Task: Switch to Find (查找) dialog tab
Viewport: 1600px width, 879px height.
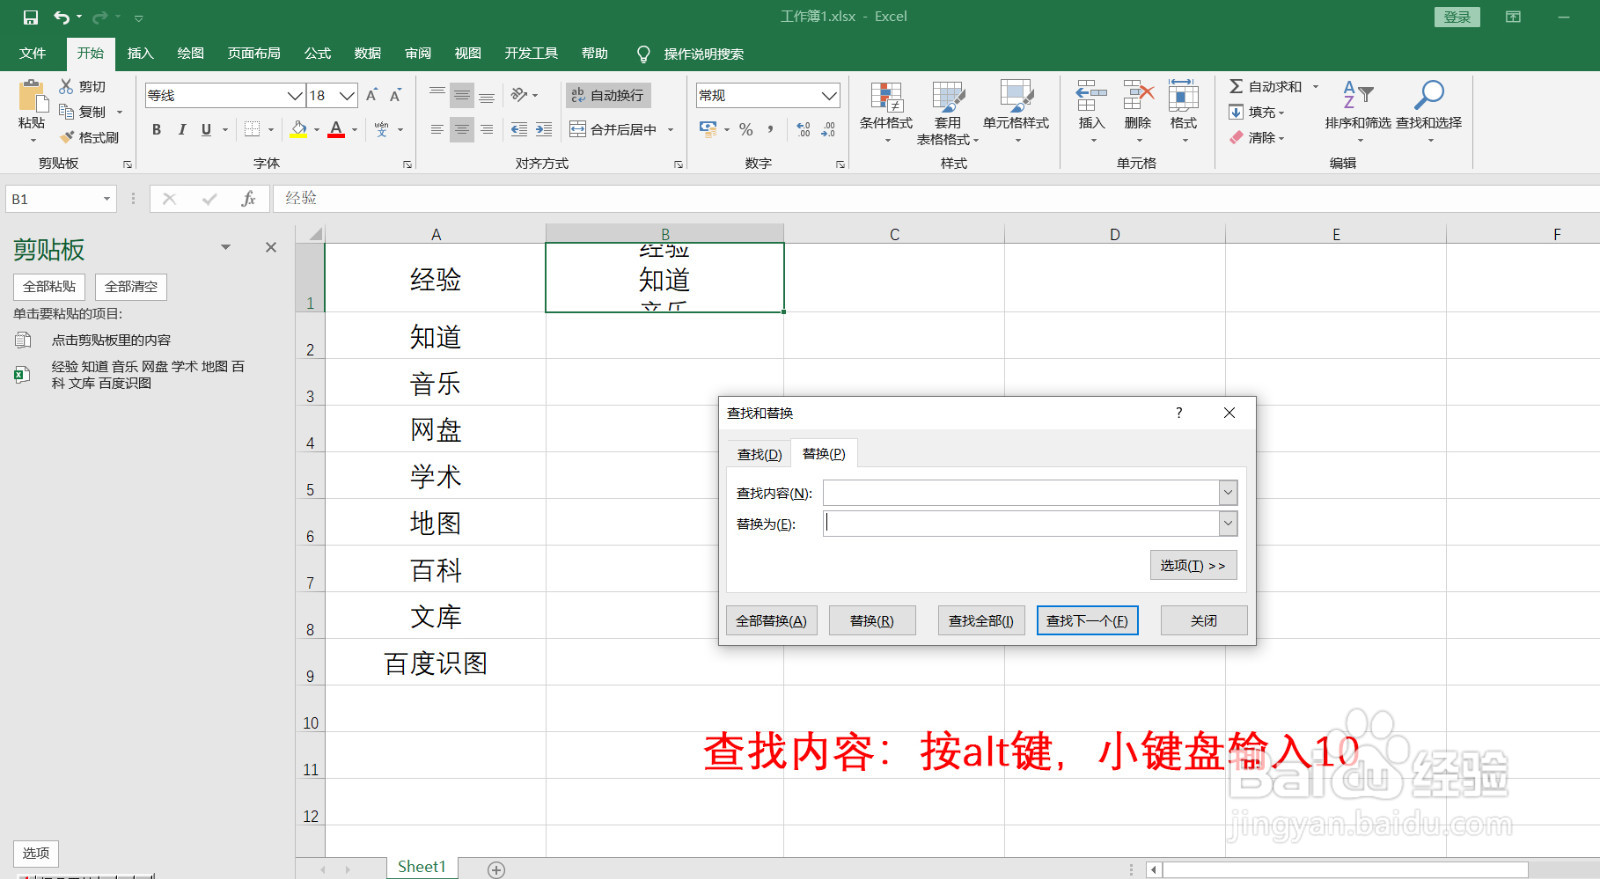Action: (x=759, y=454)
